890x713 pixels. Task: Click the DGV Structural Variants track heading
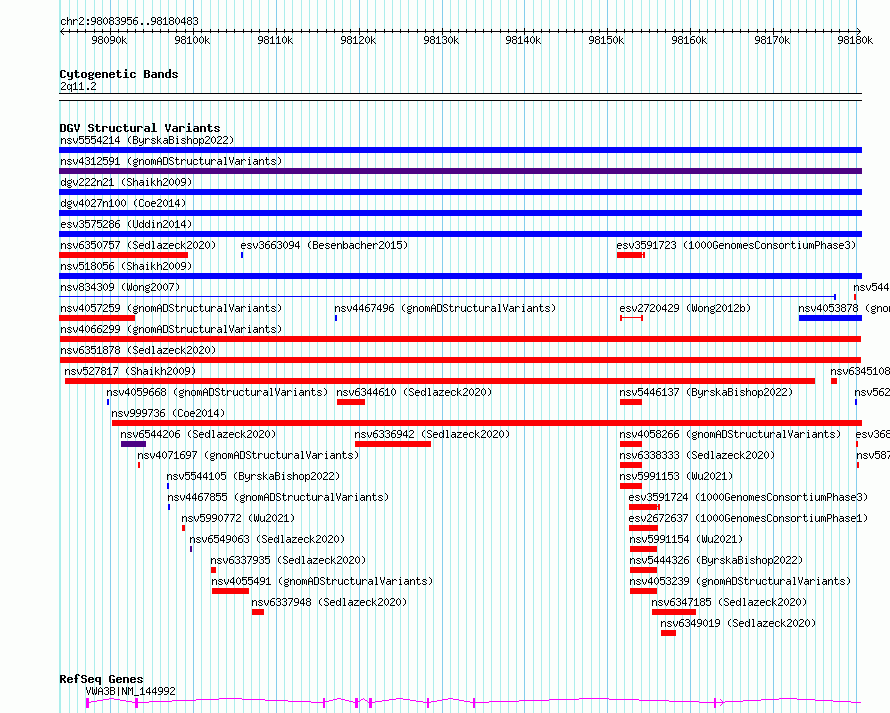pos(140,128)
